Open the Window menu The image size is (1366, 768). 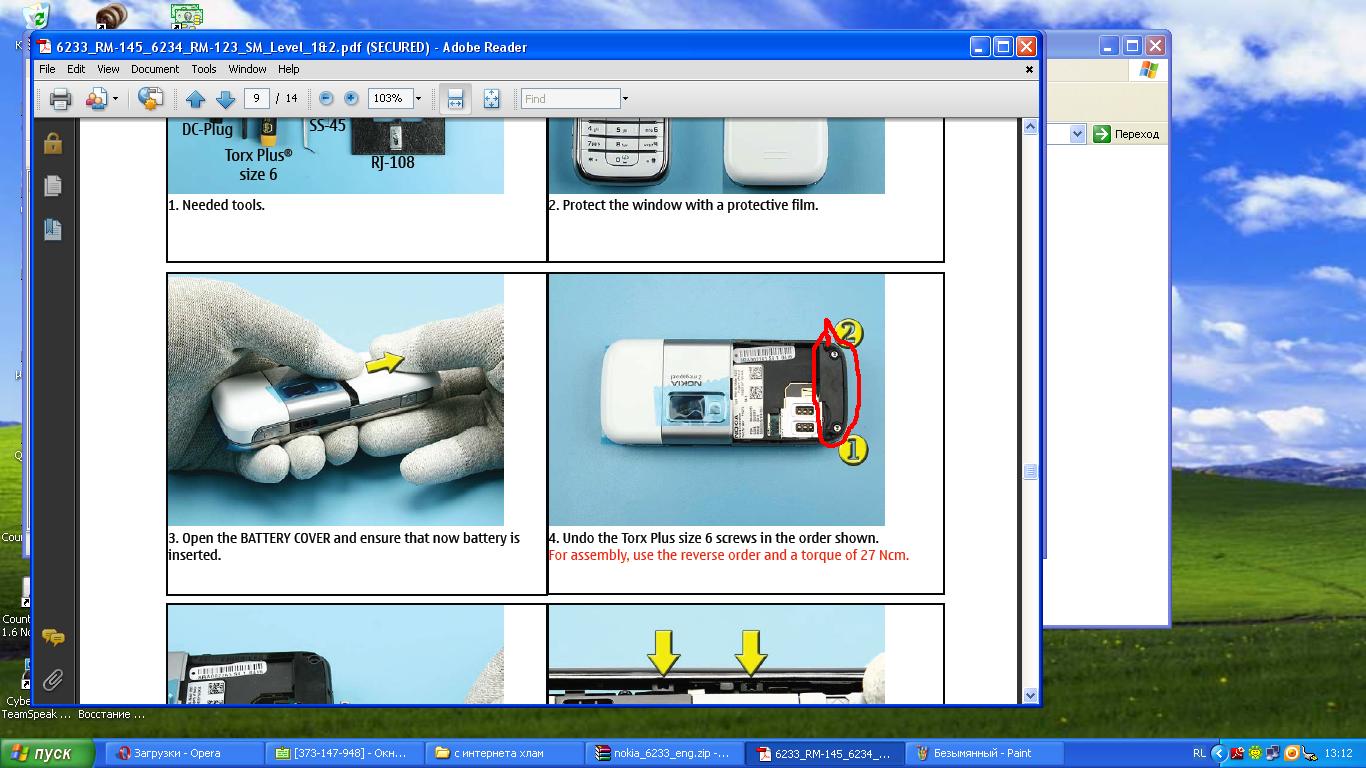[x=247, y=69]
